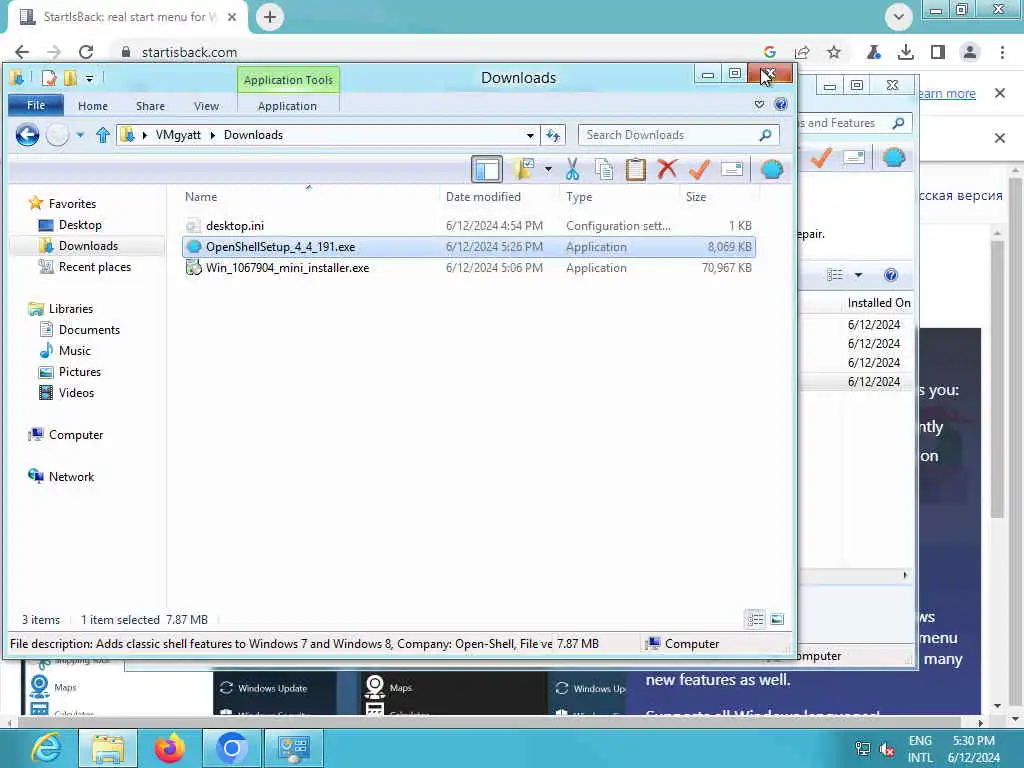
Task: Open Firefox from the taskbar
Action: pos(170,748)
